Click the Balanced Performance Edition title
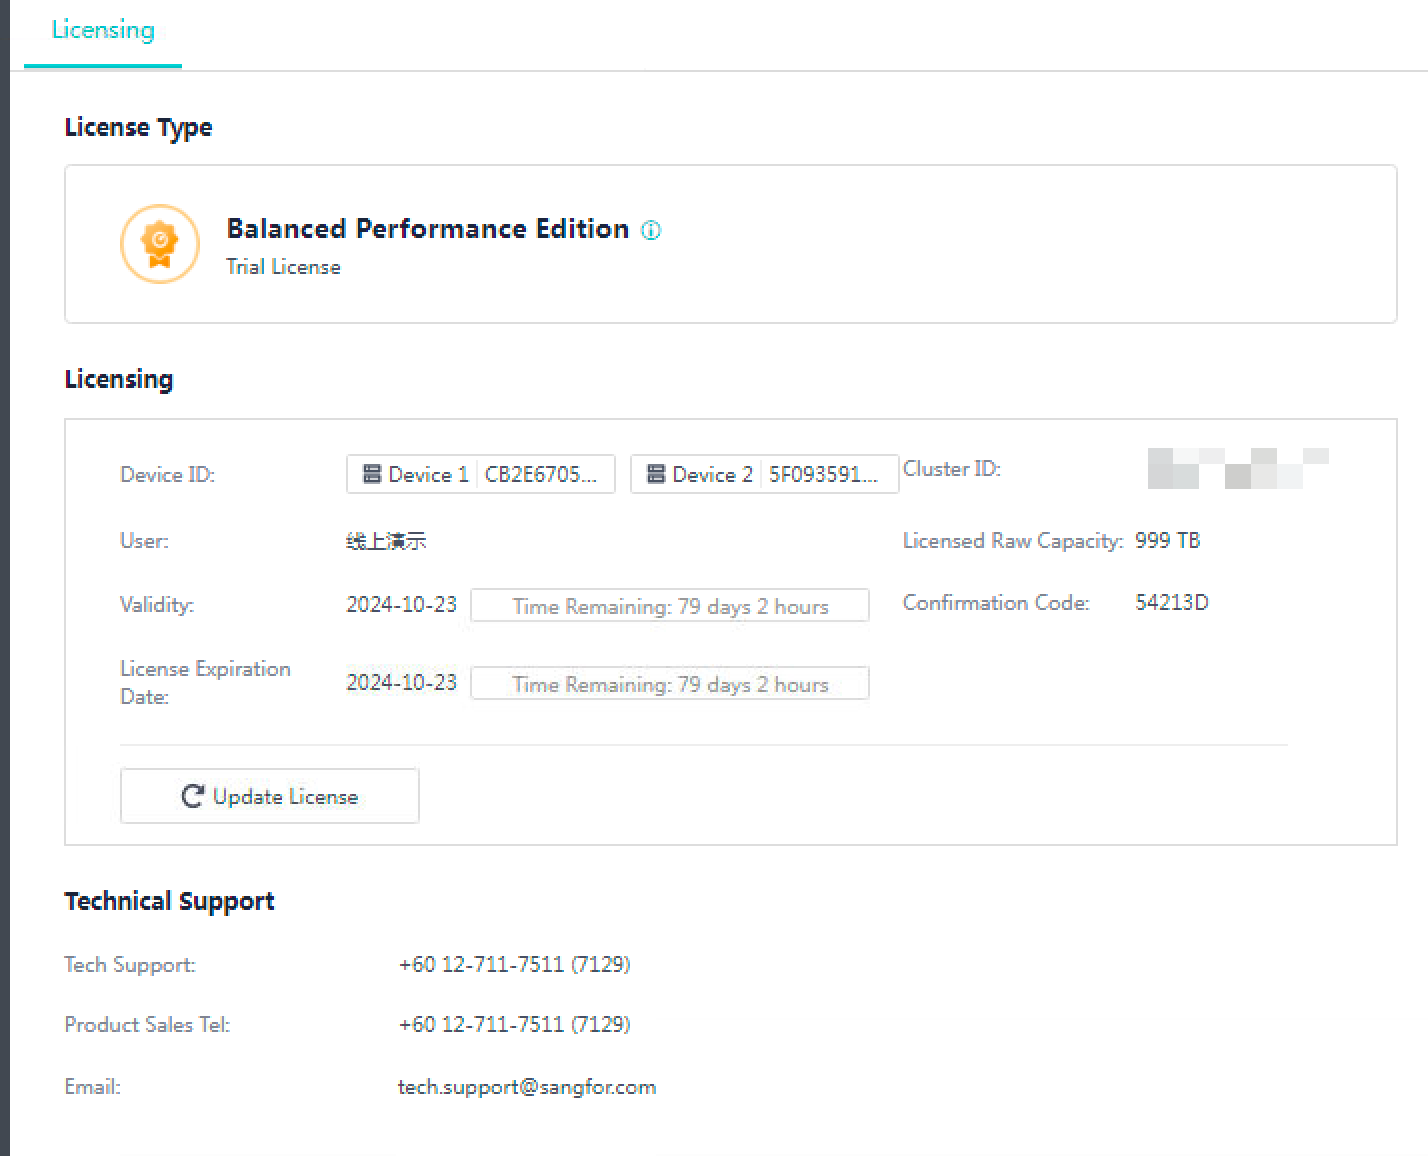This screenshot has height=1156, width=1428. pyautogui.click(x=428, y=229)
